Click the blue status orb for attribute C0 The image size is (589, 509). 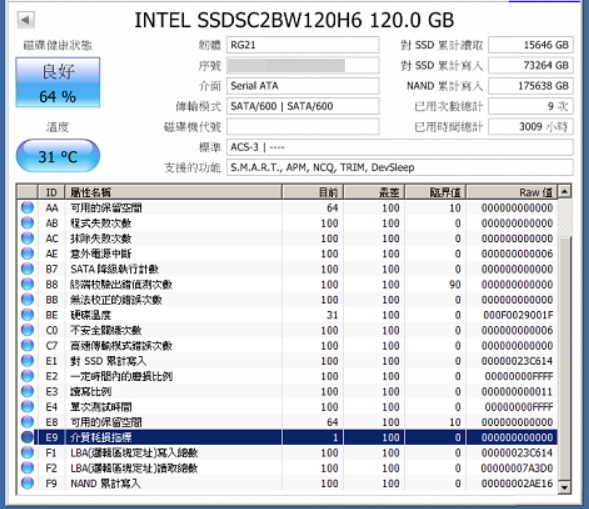tap(27, 330)
